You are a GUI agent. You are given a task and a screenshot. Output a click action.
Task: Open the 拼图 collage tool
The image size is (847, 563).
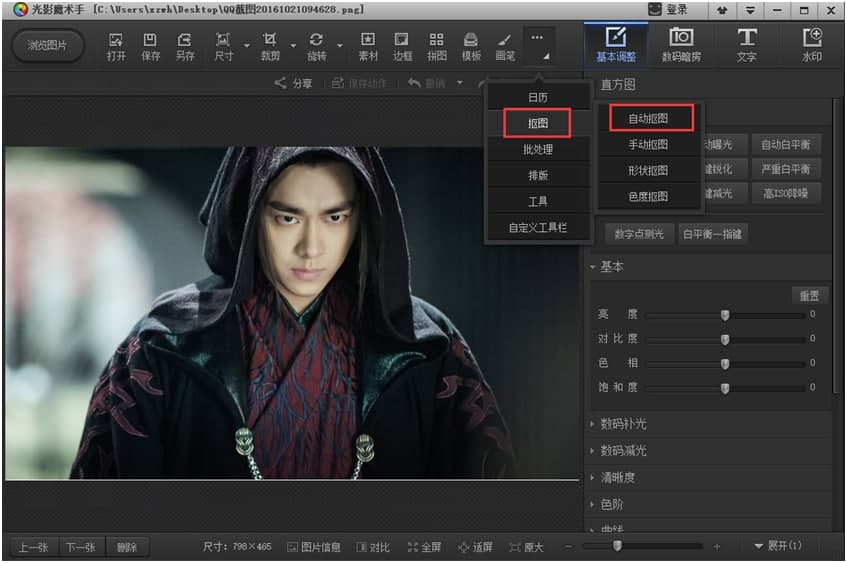[436, 46]
